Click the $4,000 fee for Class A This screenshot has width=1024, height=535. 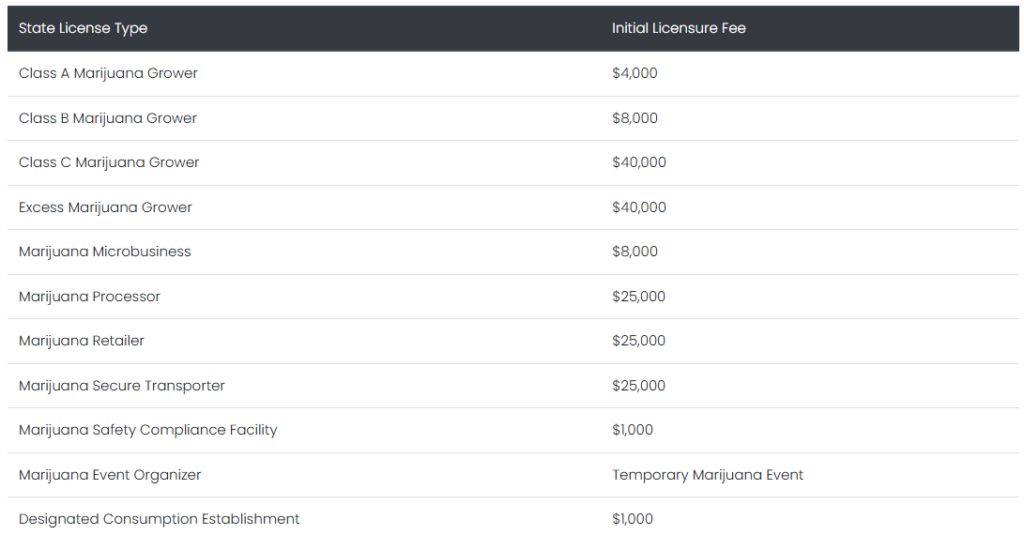click(x=635, y=73)
